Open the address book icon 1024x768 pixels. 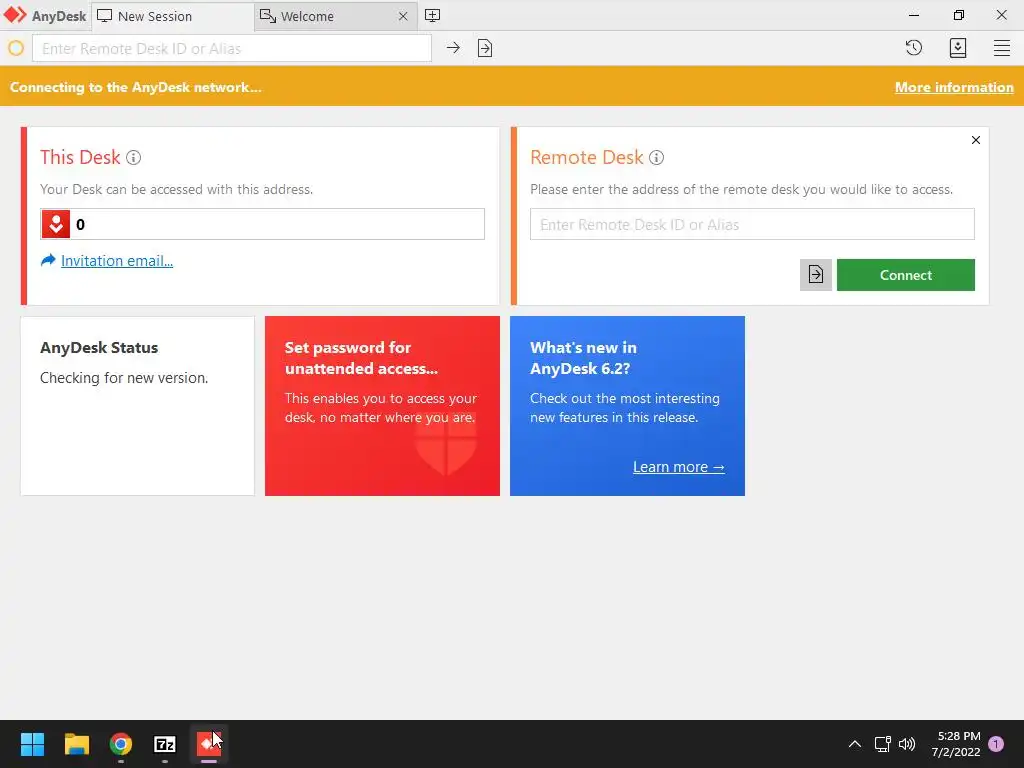pyautogui.click(x=957, y=48)
